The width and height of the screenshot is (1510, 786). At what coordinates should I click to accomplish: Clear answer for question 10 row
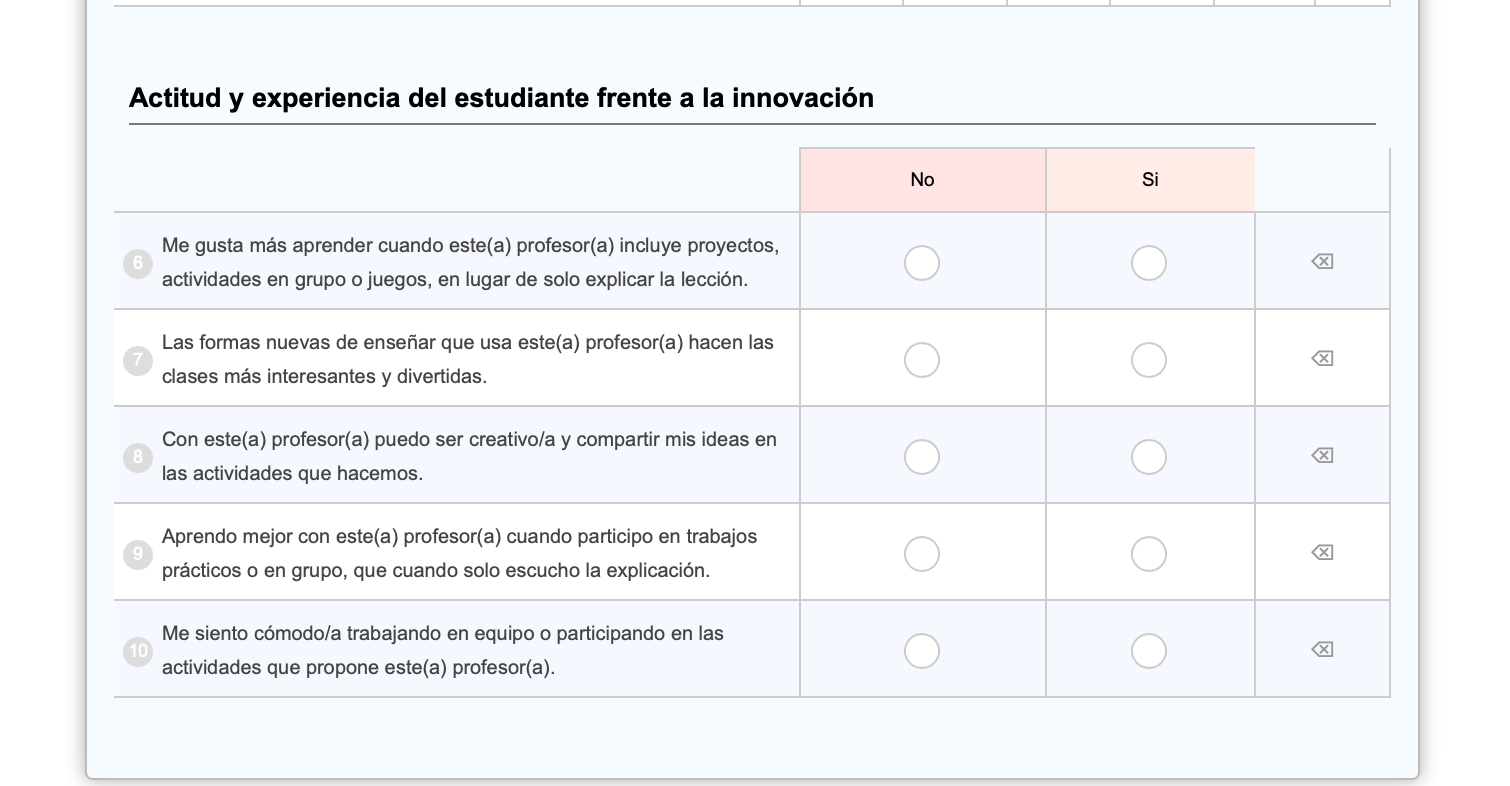click(1322, 650)
